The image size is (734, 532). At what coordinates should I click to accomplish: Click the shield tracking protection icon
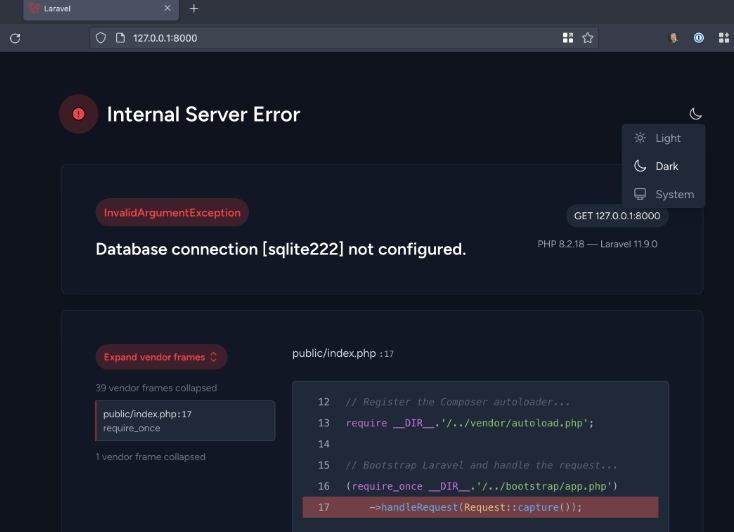(101, 38)
